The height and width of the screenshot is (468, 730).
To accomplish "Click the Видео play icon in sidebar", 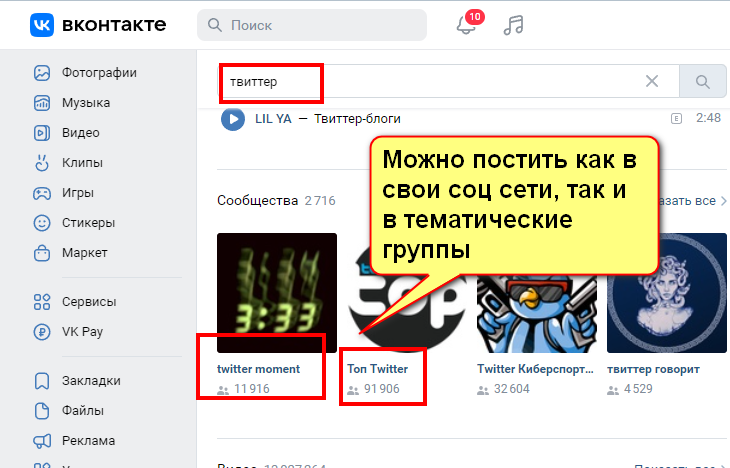I will pos(42,133).
